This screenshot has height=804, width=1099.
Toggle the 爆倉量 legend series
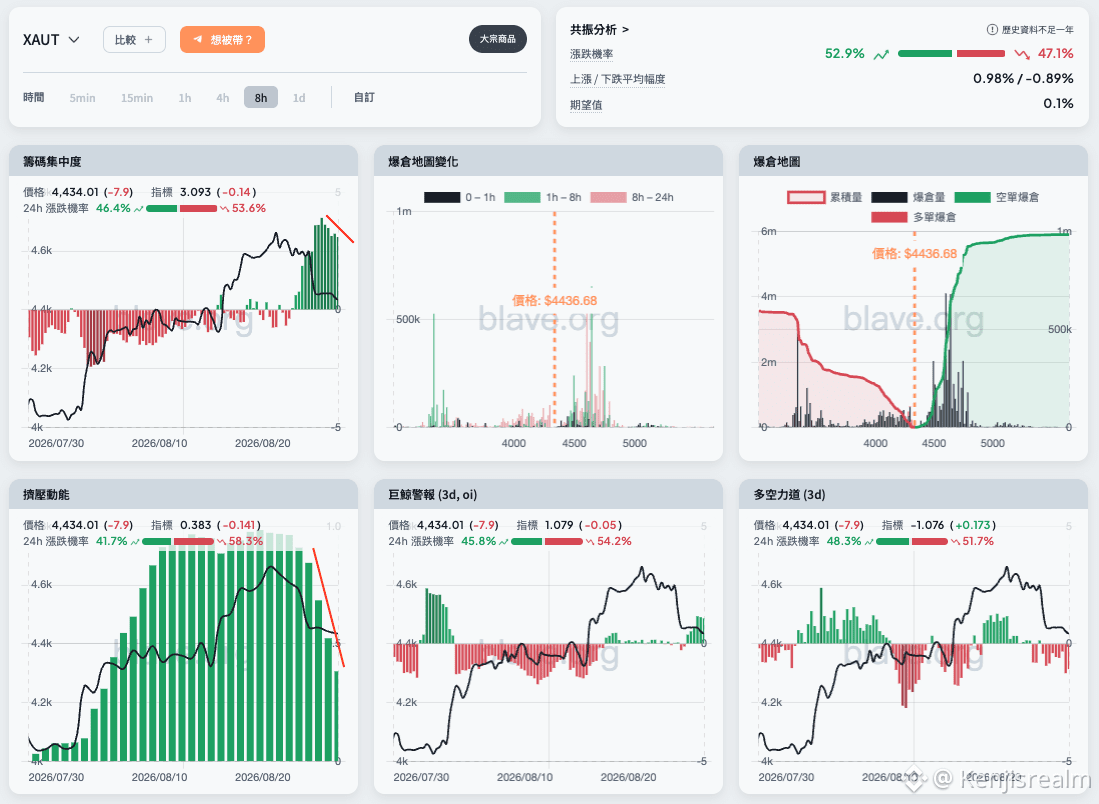tap(908, 198)
